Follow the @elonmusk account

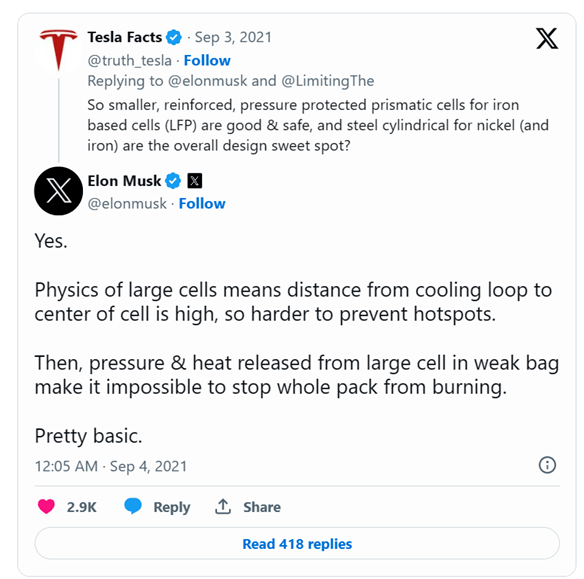202,204
